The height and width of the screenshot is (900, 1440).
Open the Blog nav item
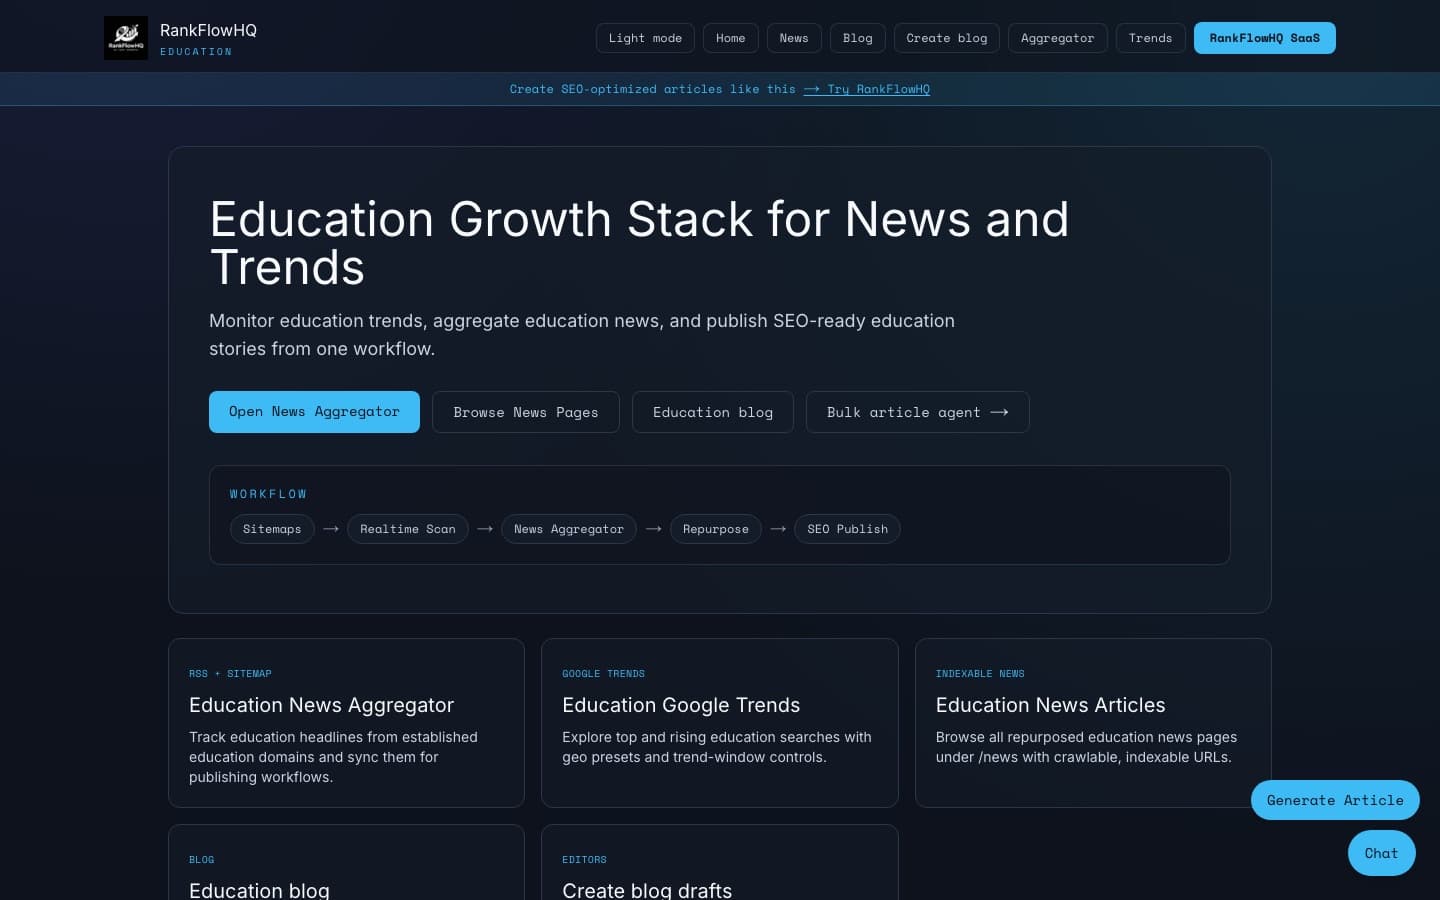(x=858, y=38)
